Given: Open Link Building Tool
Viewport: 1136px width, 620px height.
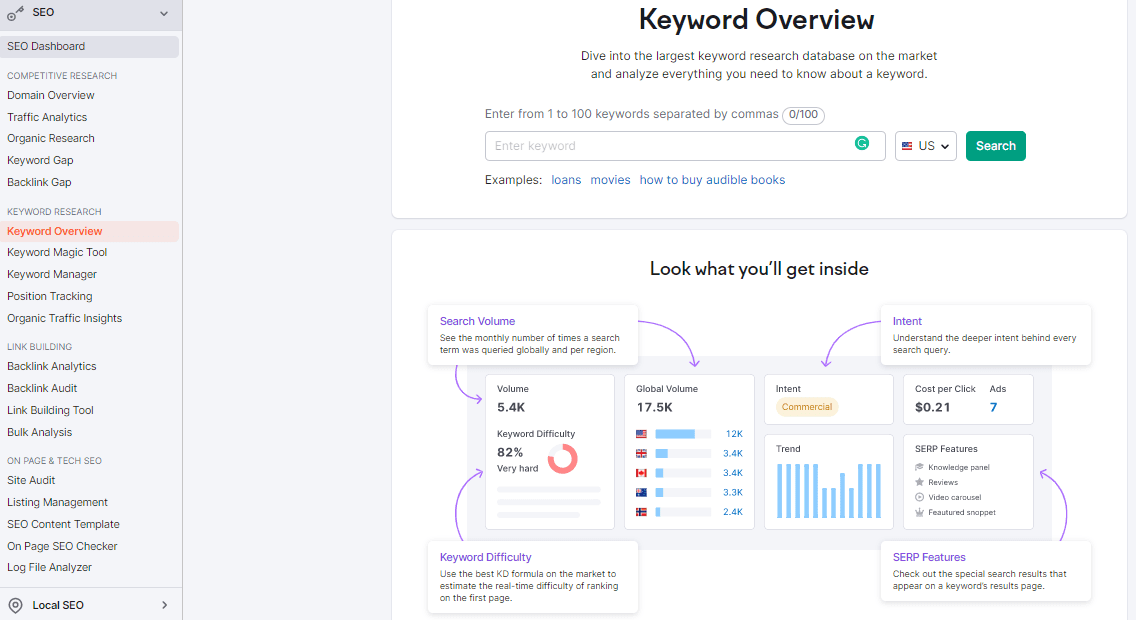Looking at the screenshot, I should [51, 410].
